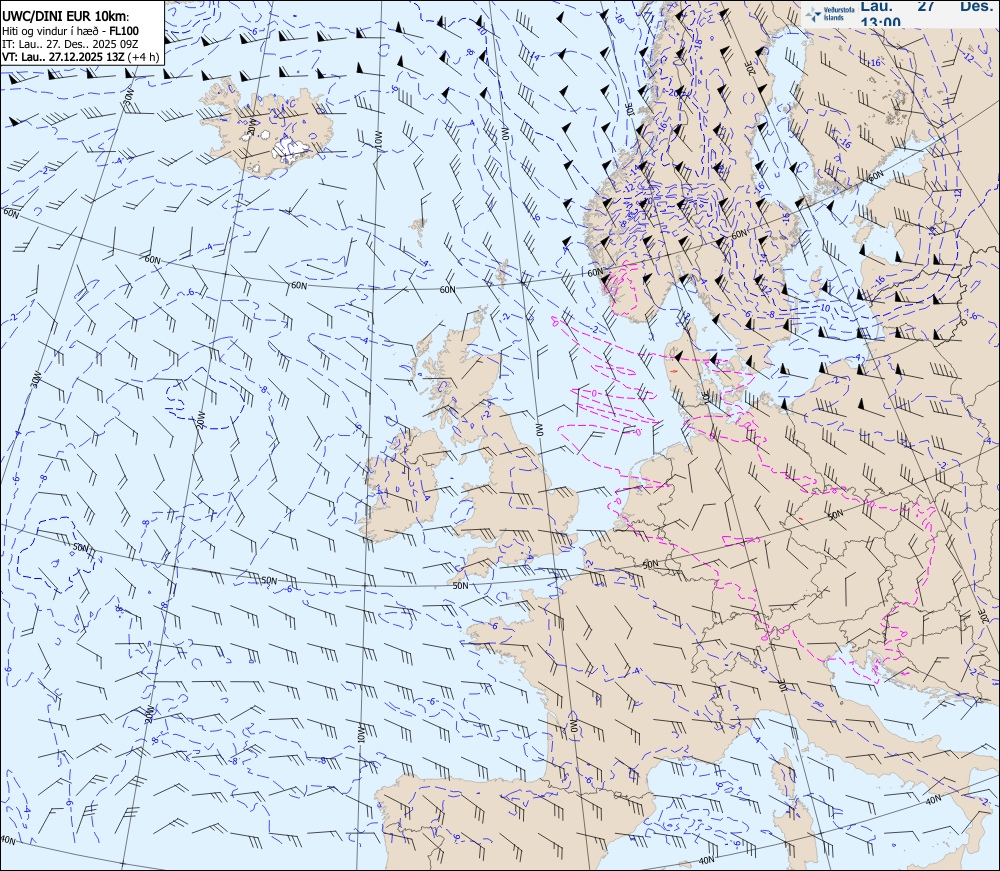1000x871 pixels.
Task: Select the '13:00' time in header
Action: point(880,22)
